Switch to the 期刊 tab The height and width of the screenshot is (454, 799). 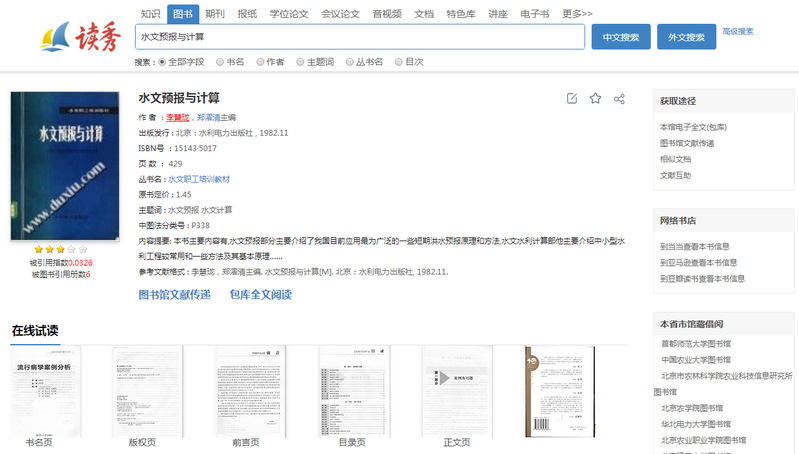click(215, 14)
